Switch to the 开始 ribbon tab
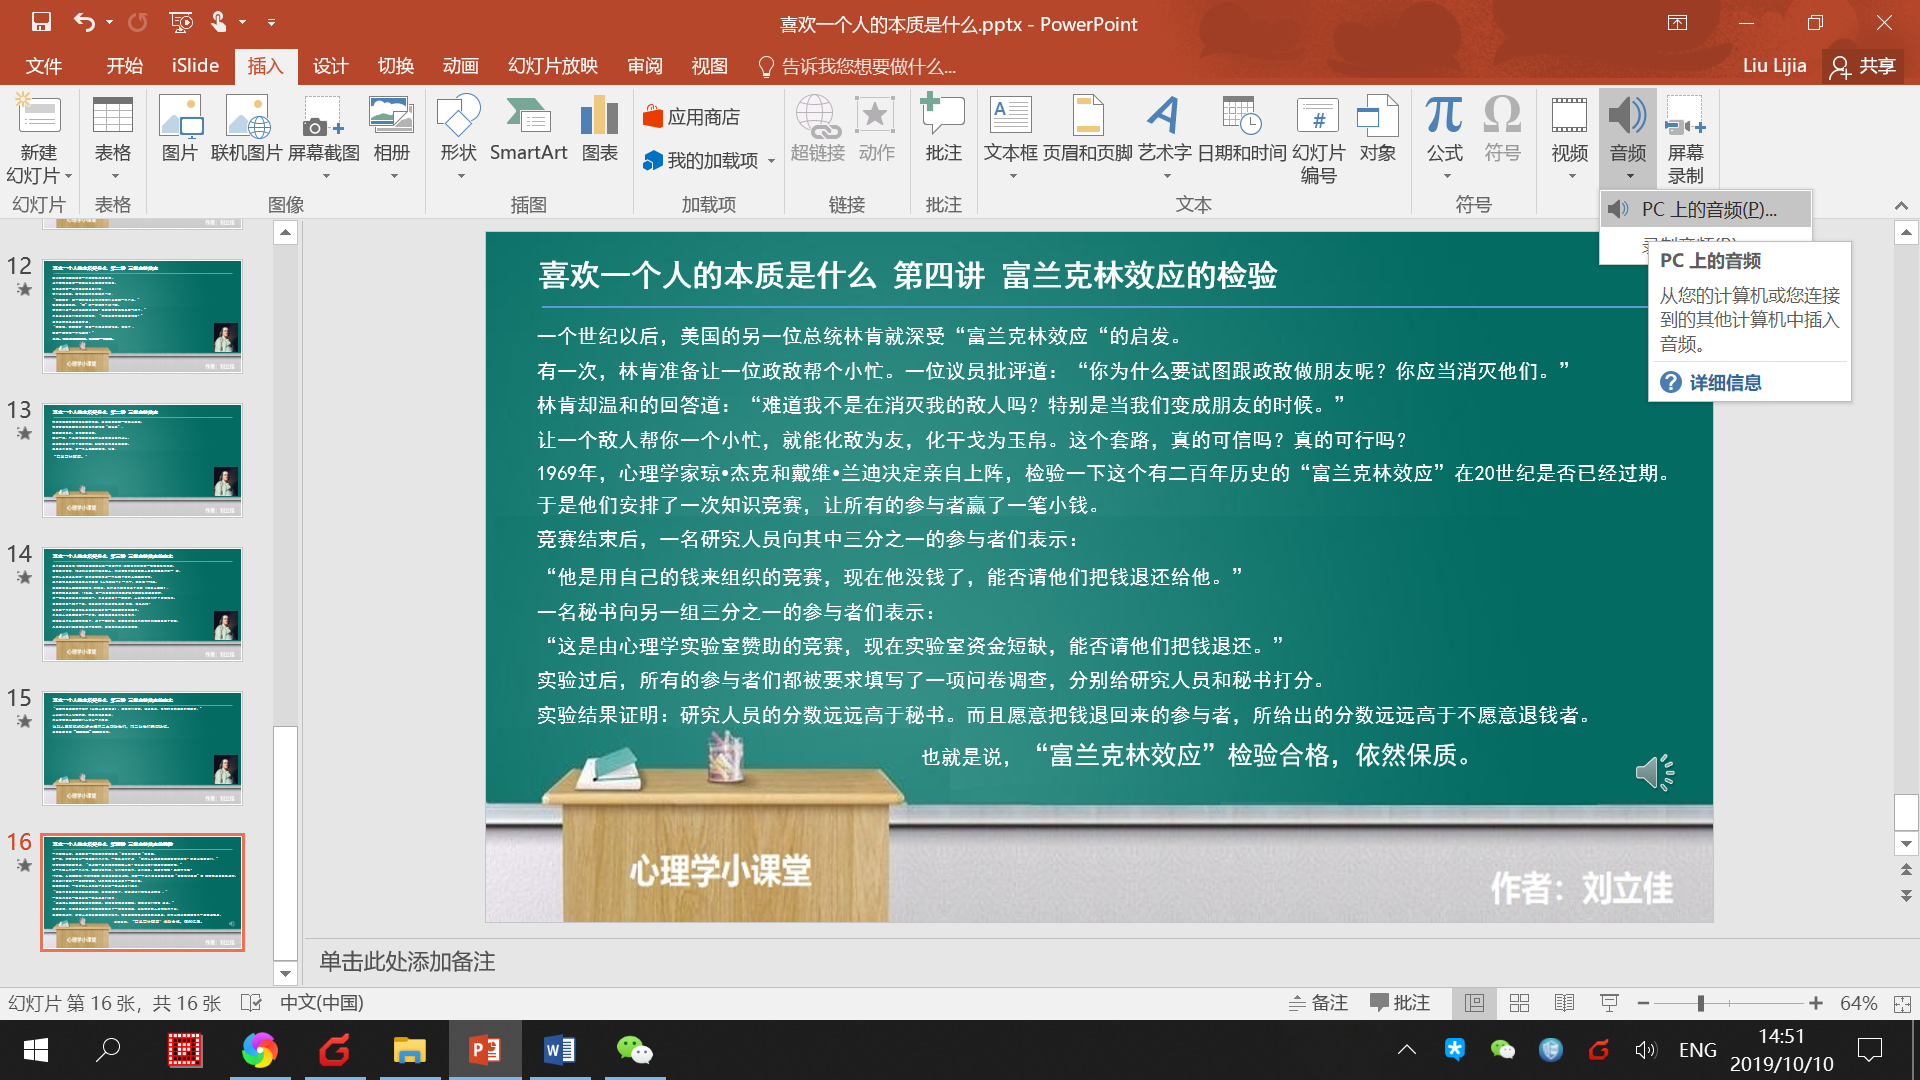Viewport: 1920px width, 1080px height. pos(125,66)
